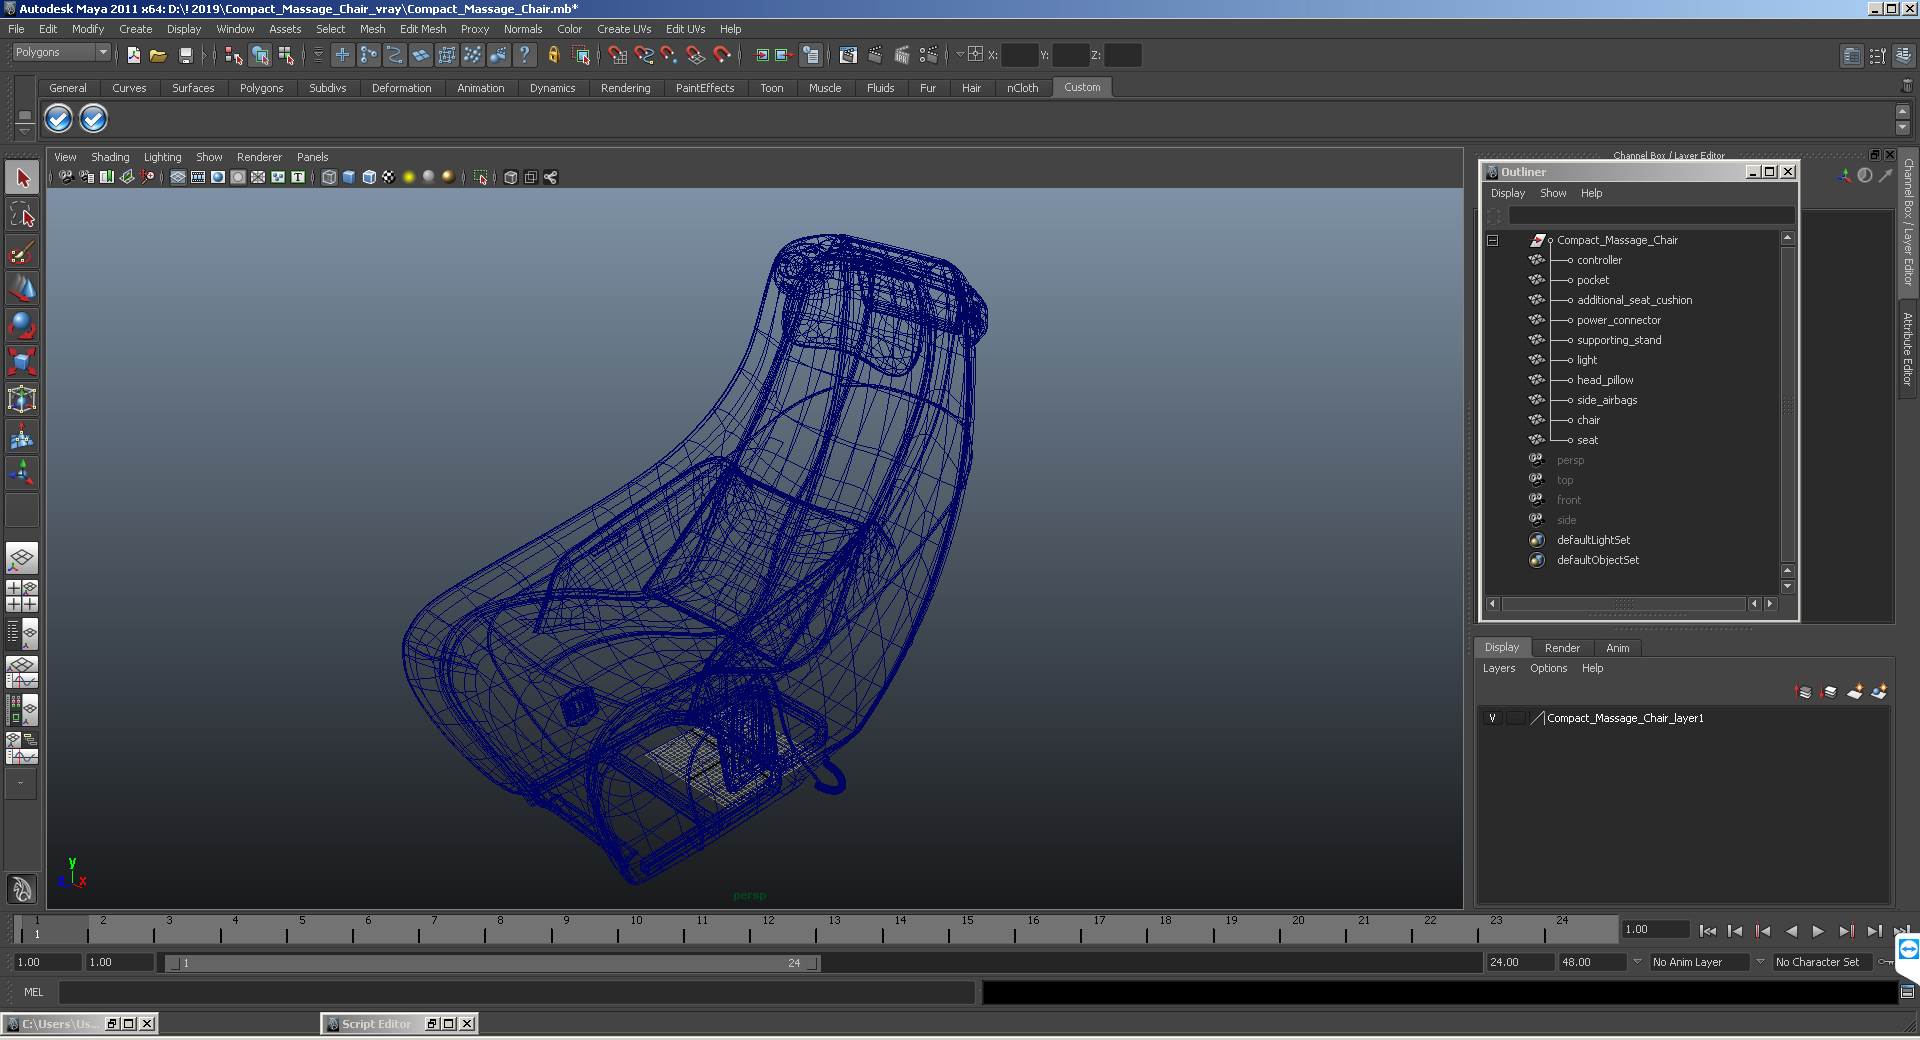Open Layers menu in Layer Editor
Screen dimensions: 1920x1040
(x=1498, y=668)
